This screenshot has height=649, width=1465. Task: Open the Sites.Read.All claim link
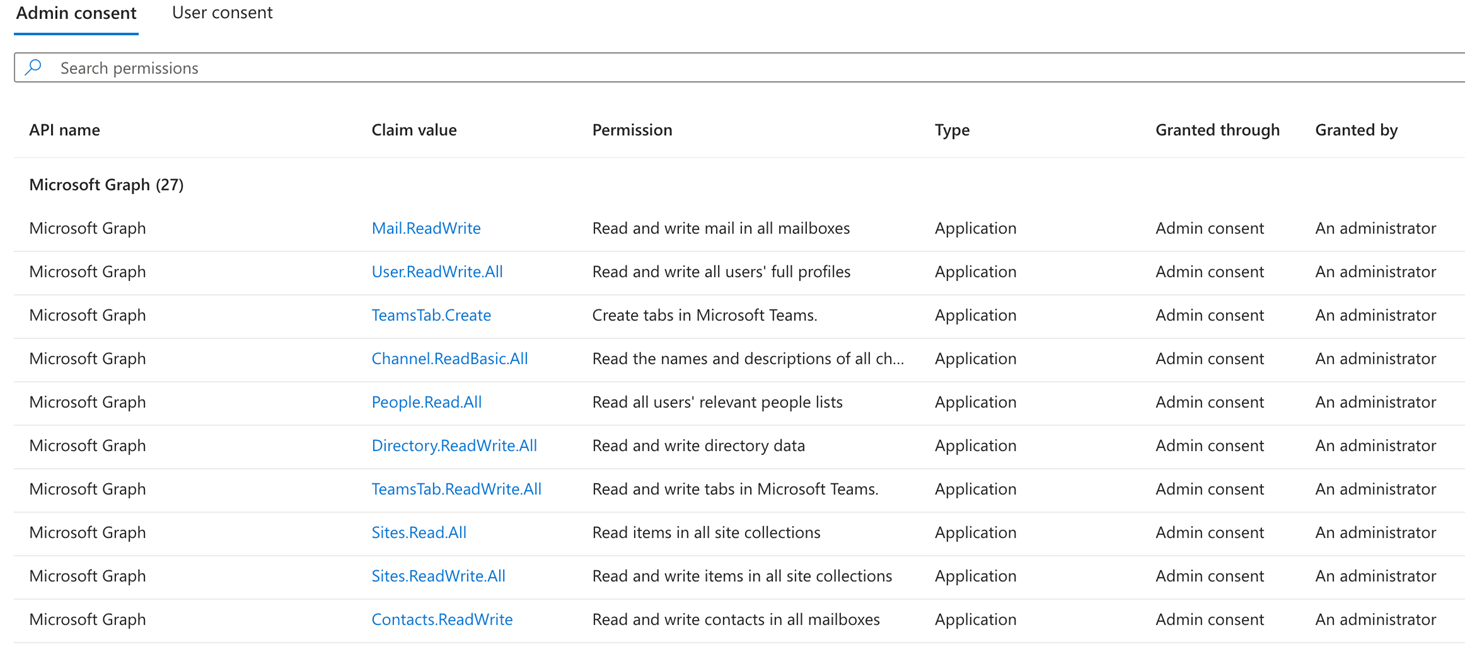click(419, 532)
